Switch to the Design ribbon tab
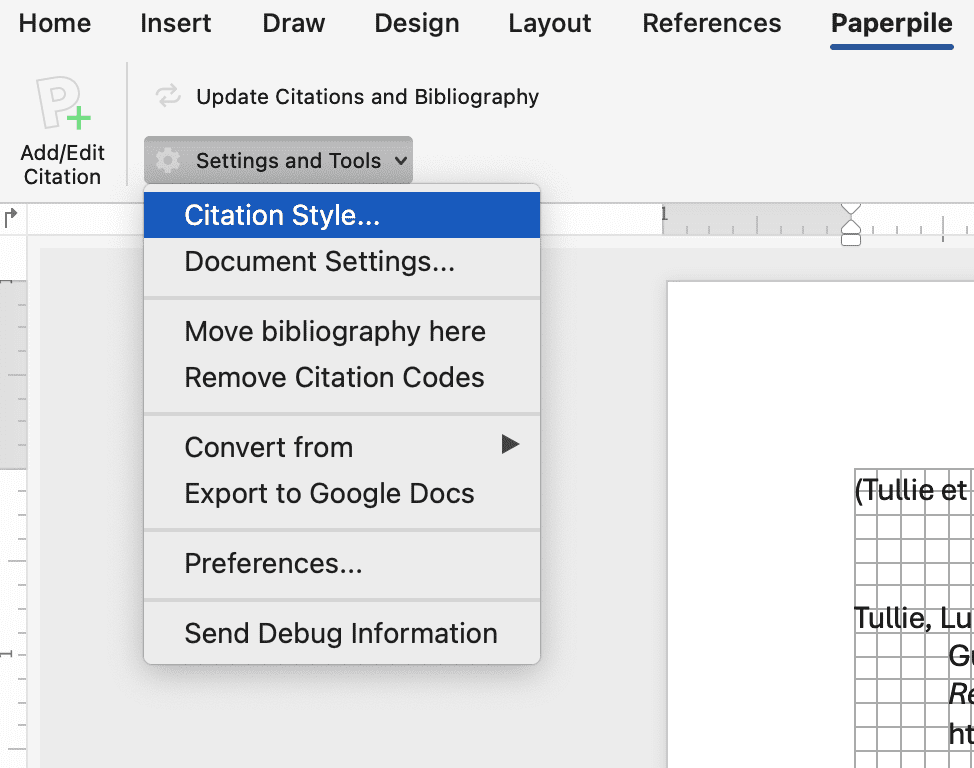The height and width of the screenshot is (768, 974). click(416, 24)
